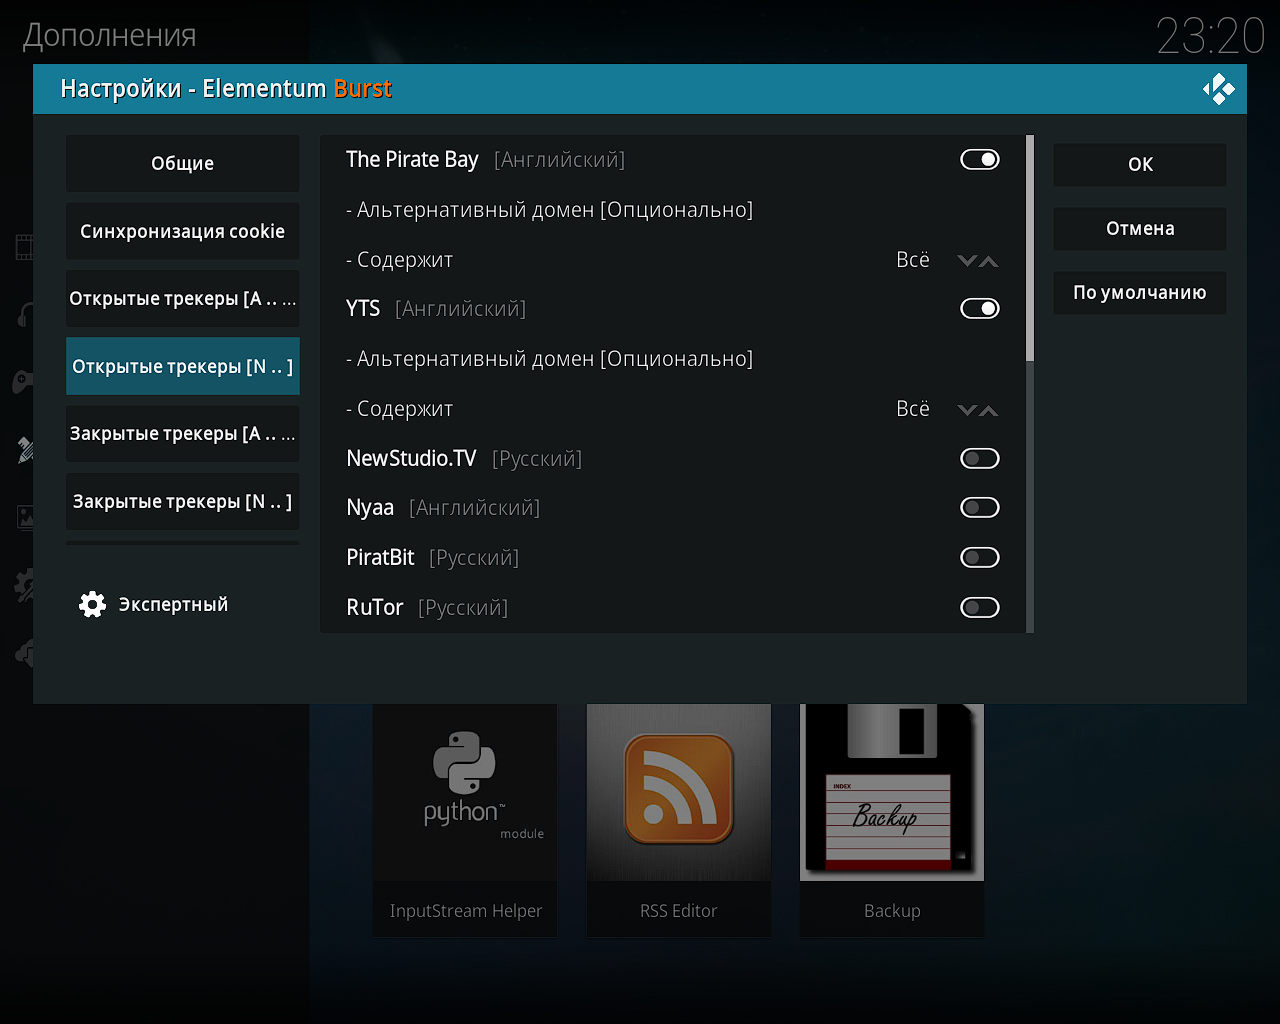Select the Общие settings category
The image size is (1280, 1024).
182,163
